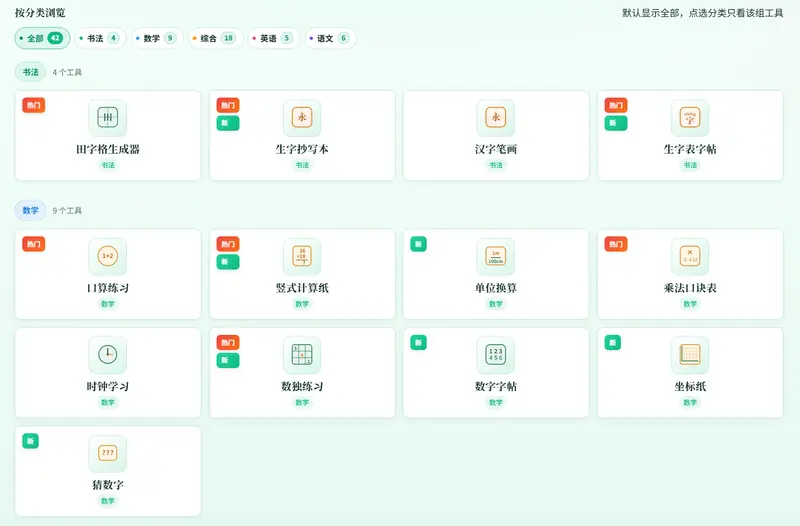Viewport: 800px width, 526px height.
Task: Click the 热门 badge on 田字格生成器
Action: point(34,105)
